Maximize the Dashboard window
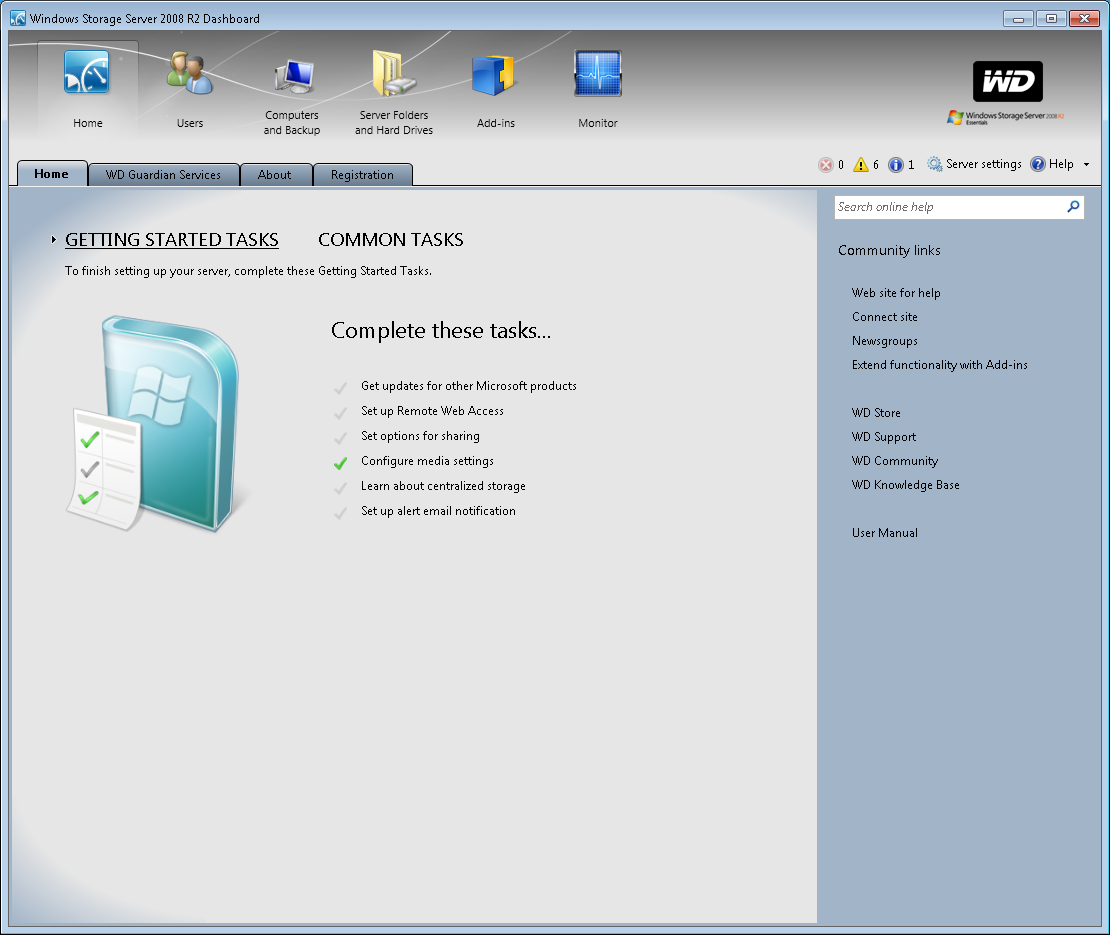 pos(1051,19)
